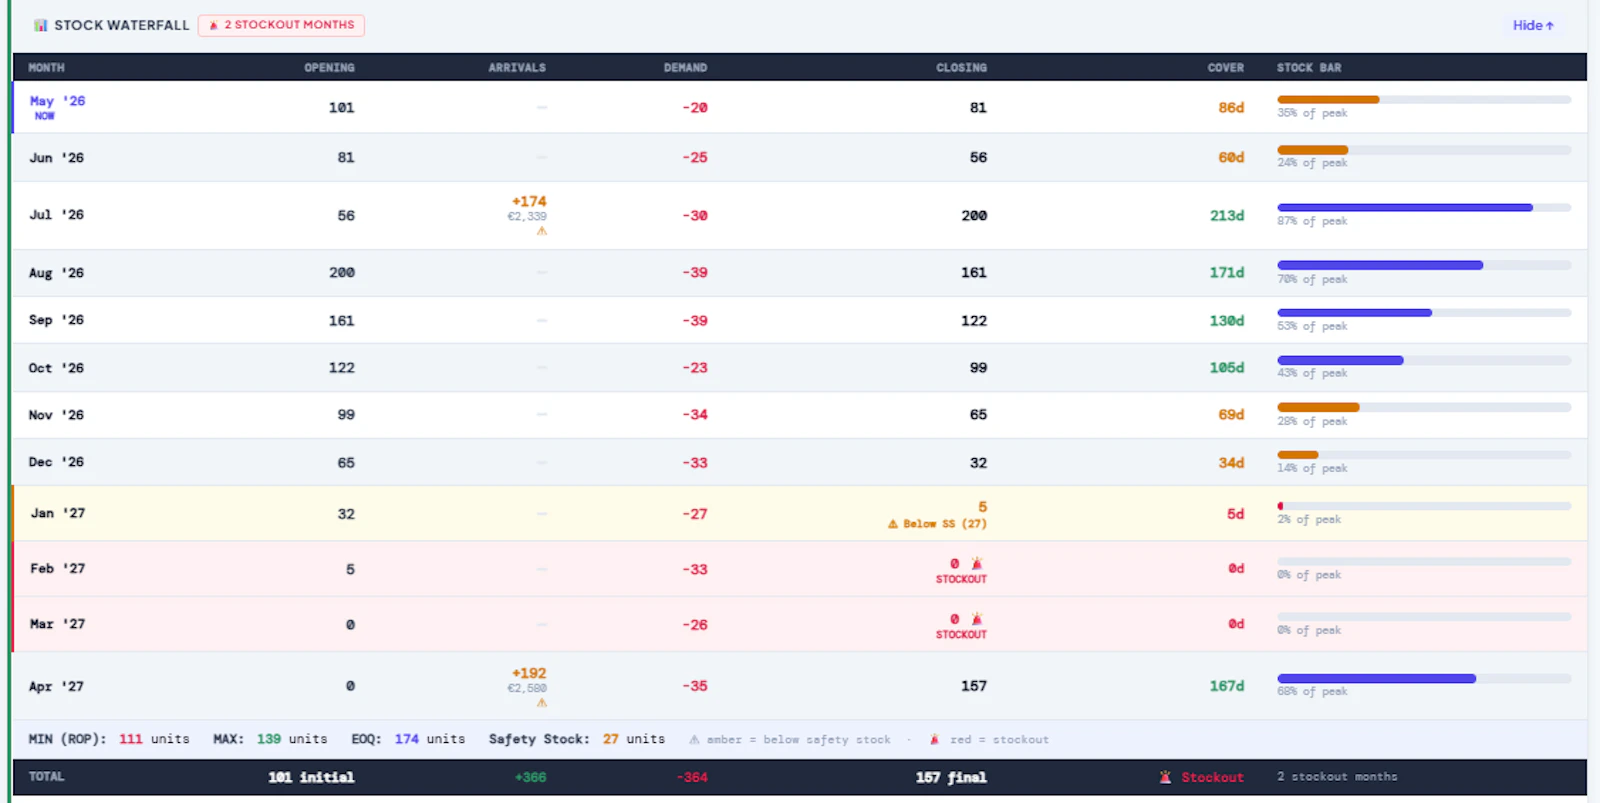1600x803 pixels.
Task: Select the Oct '26 month row
Action: coord(799,367)
